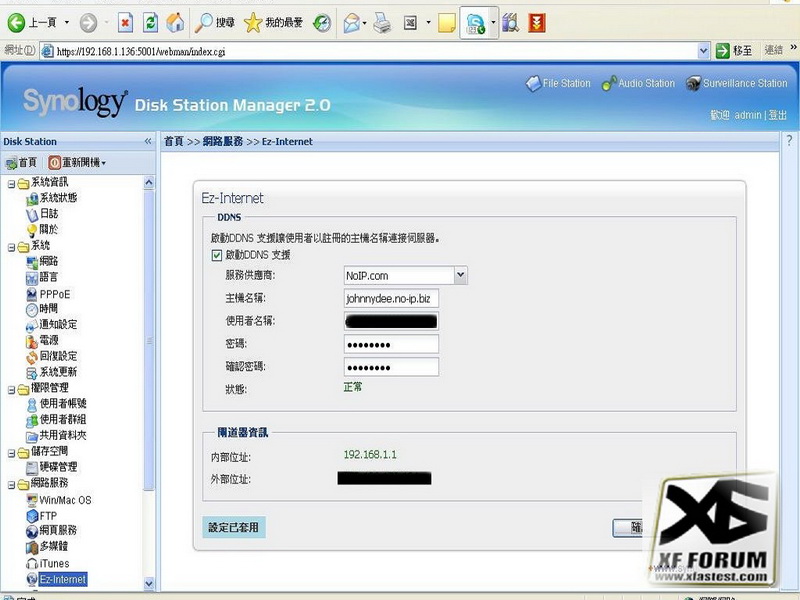800x600 pixels.
Task: Click the 主機名稱 hostname field
Action: (391, 298)
